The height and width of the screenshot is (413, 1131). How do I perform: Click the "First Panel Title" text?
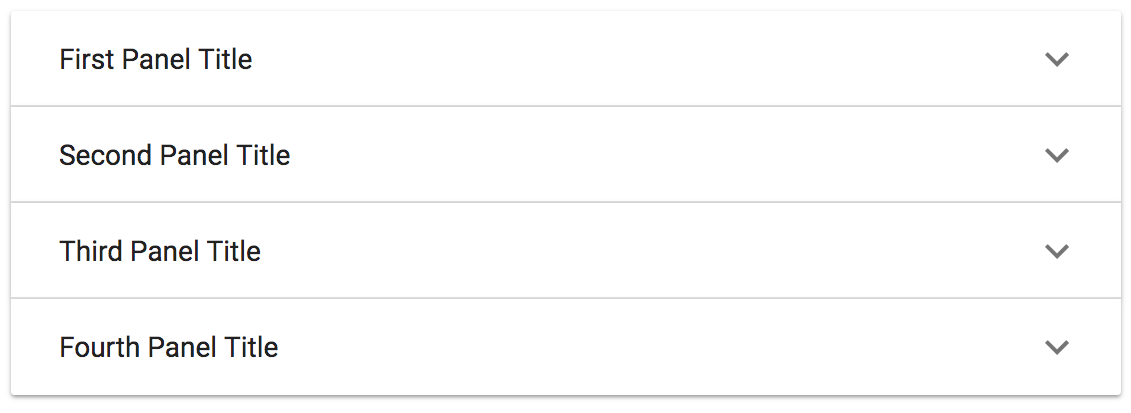[x=156, y=60]
